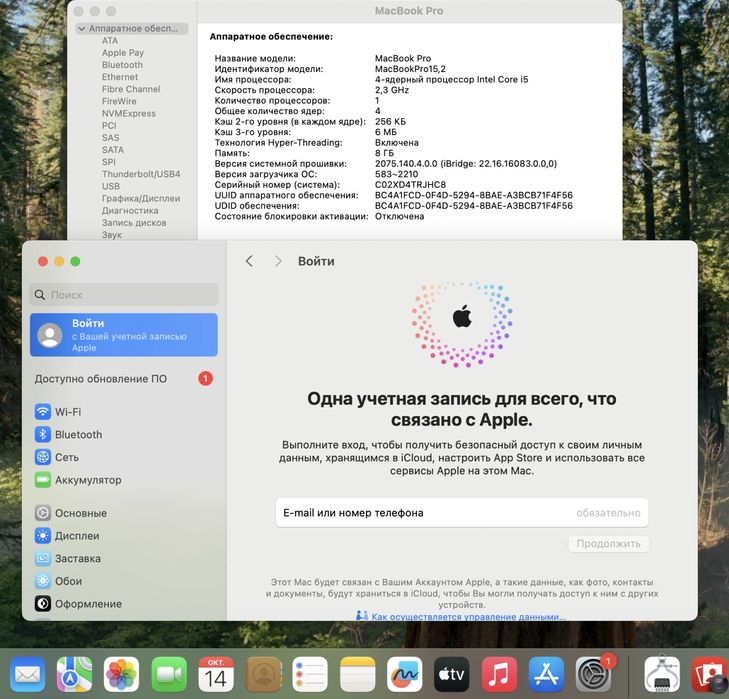The width and height of the screenshot is (729, 699).
Task: Select Ethernet in System Information sidebar
Action: point(120,77)
